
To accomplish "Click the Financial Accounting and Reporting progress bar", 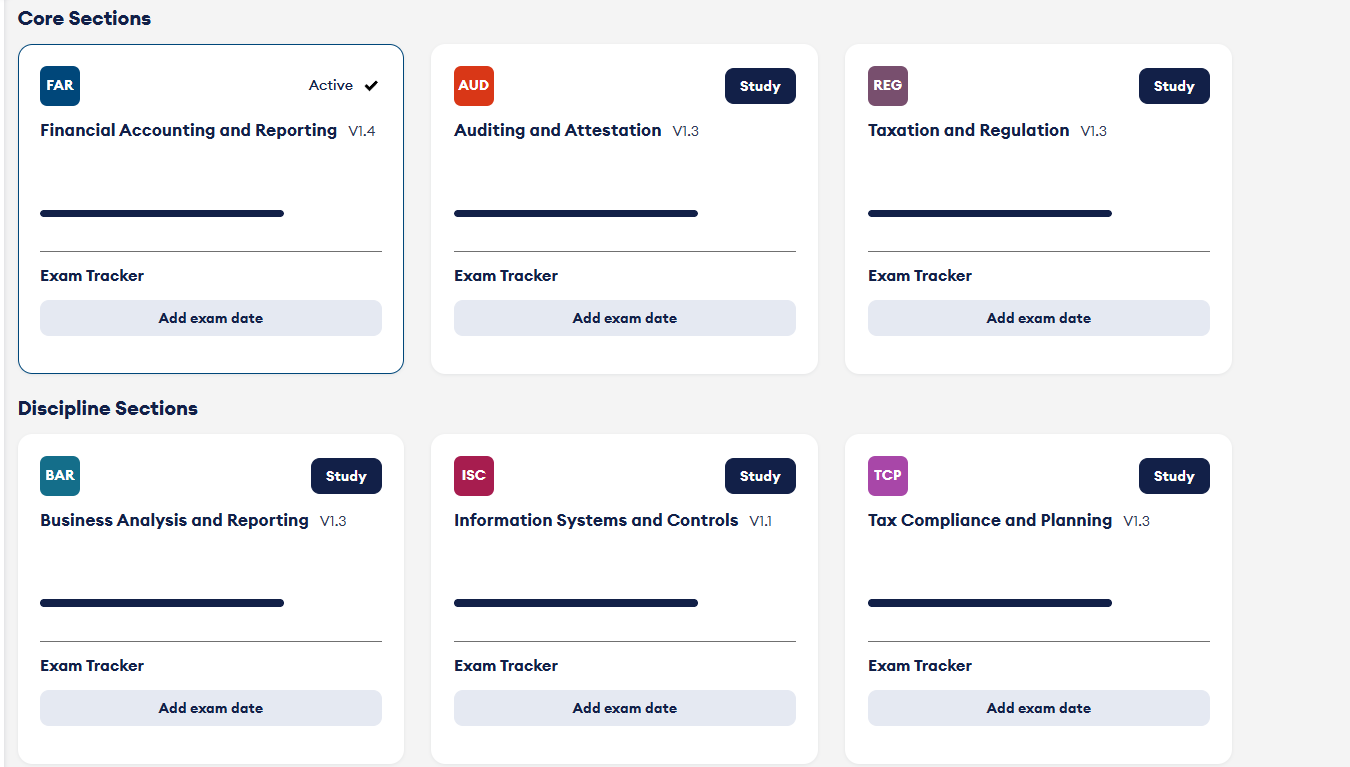I will pos(162,213).
